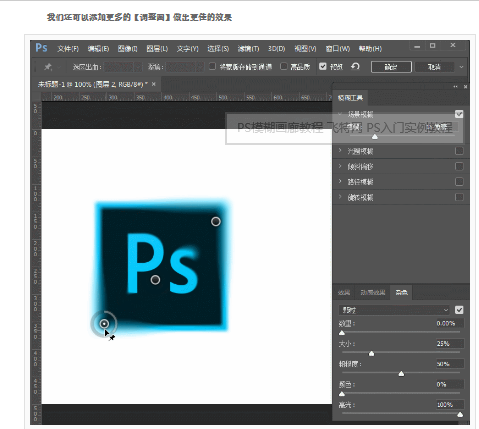
Task: Switch to the 动感效果 motion effects tab
Action: click(373, 293)
